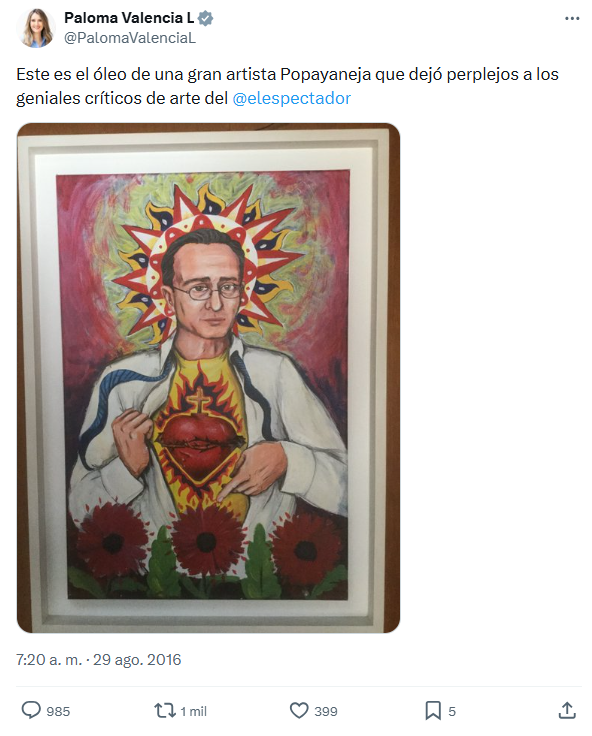592x736 pixels.
Task: Open Paloma Valencia's profile avatar
Action: [x=36, y=28]
